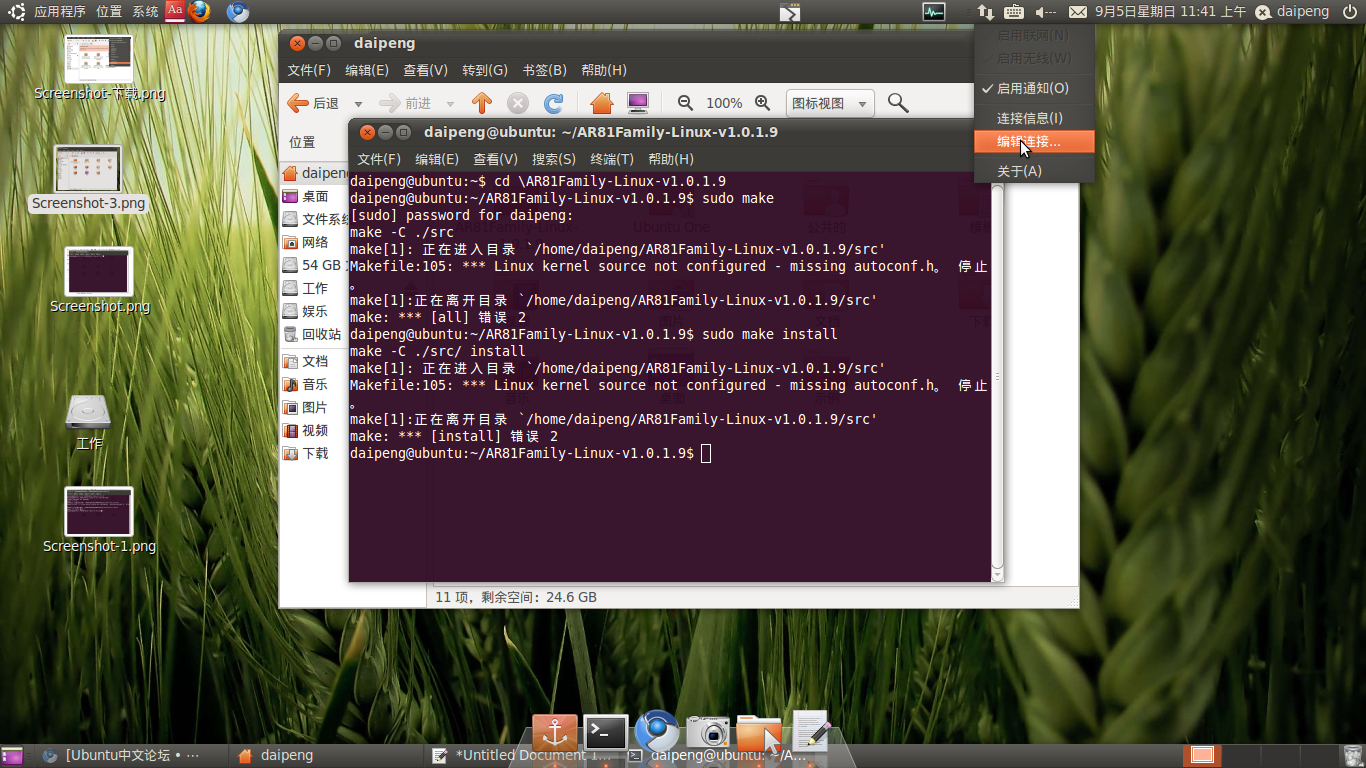
Task: Open the Back history dropdown arrow
Action: click(x=358, y=104)
